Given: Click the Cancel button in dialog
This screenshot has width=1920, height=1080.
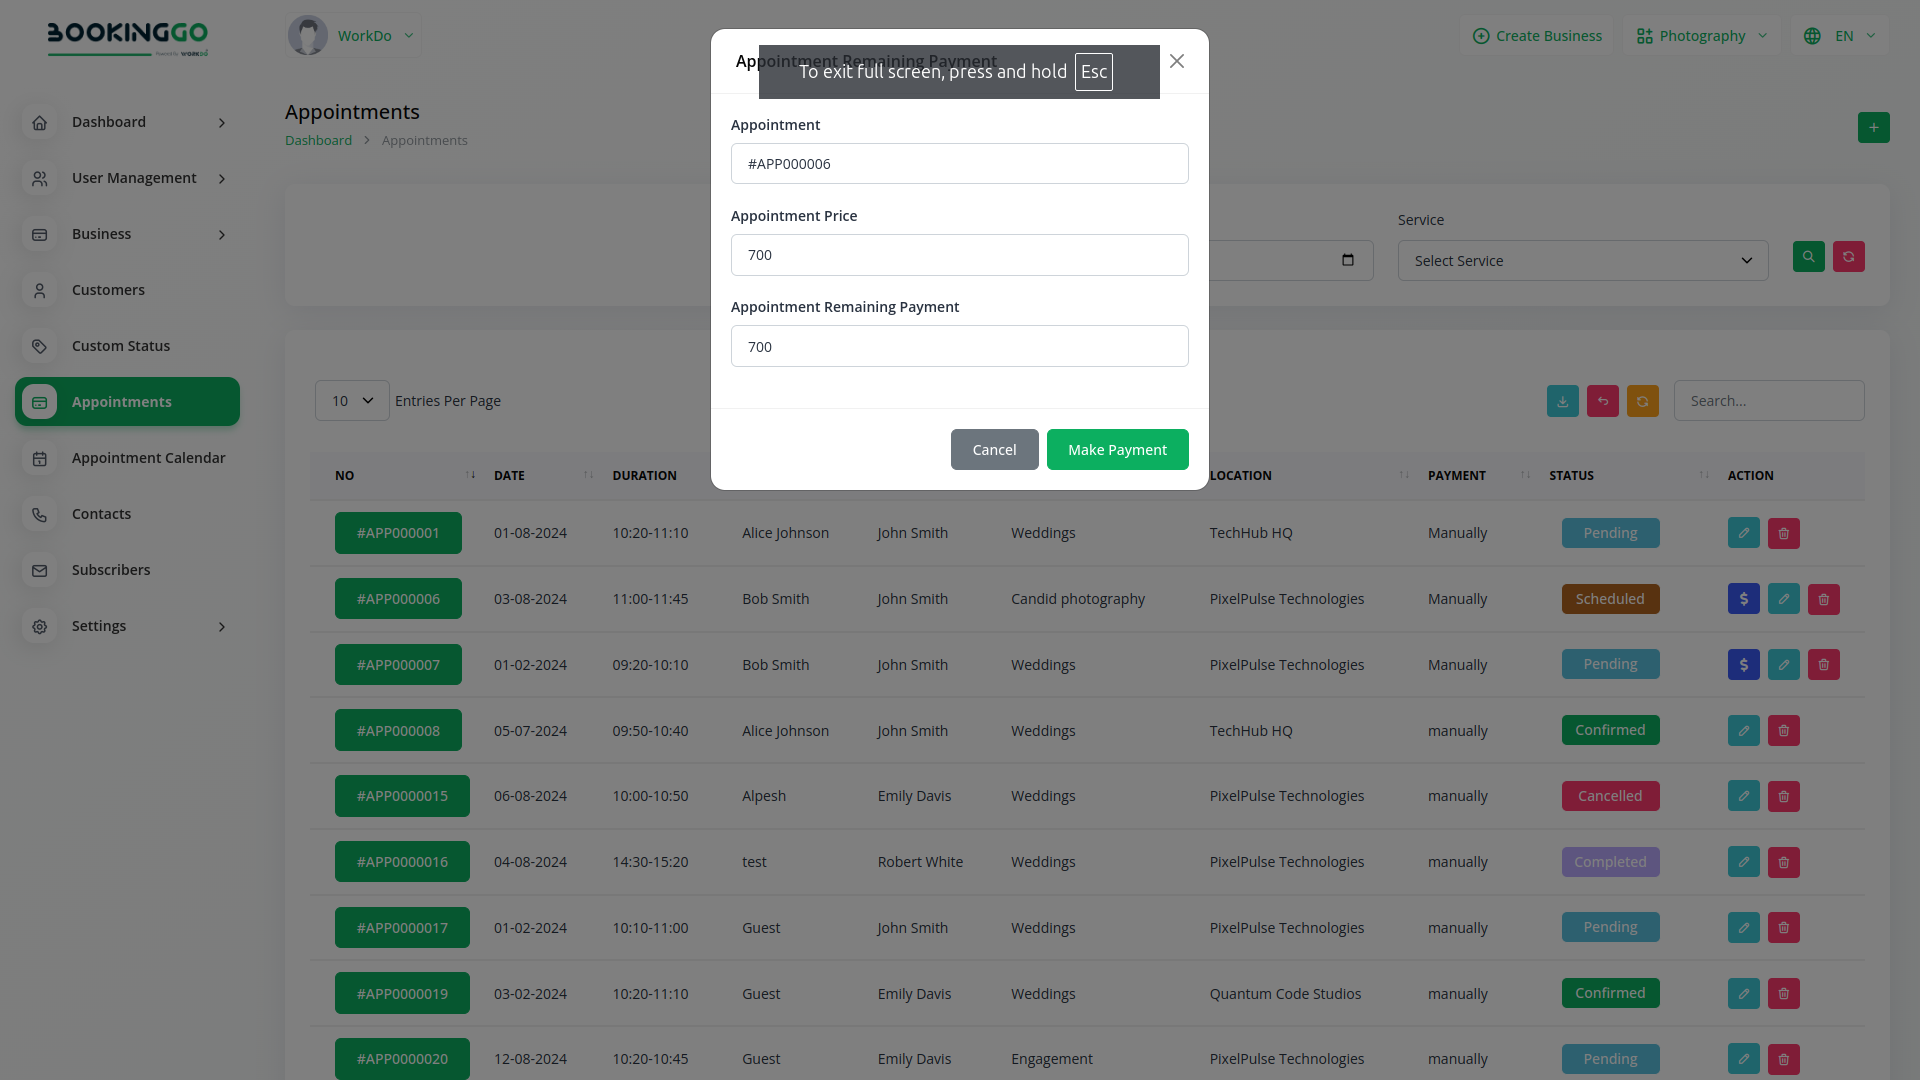Looking at the screenshot, I should tap(994, 450).
